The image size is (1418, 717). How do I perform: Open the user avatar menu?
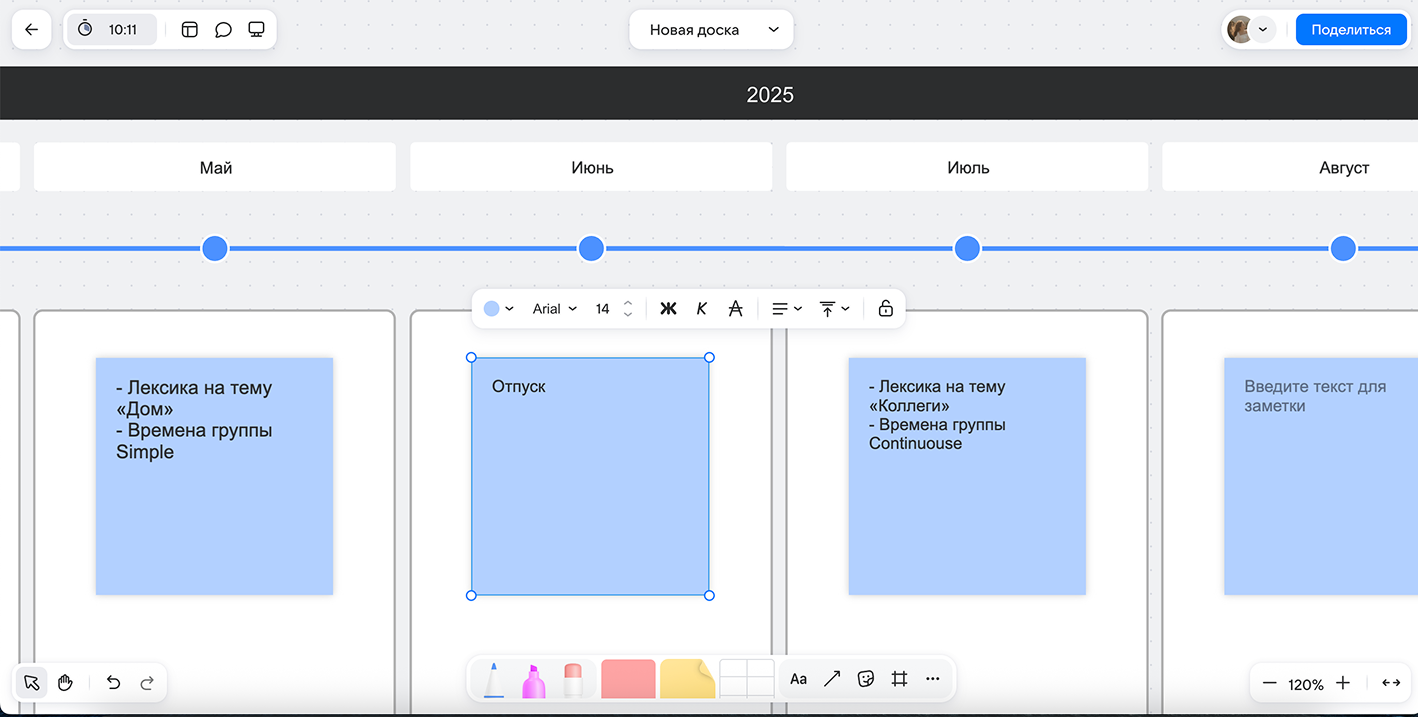point(1250,30)
